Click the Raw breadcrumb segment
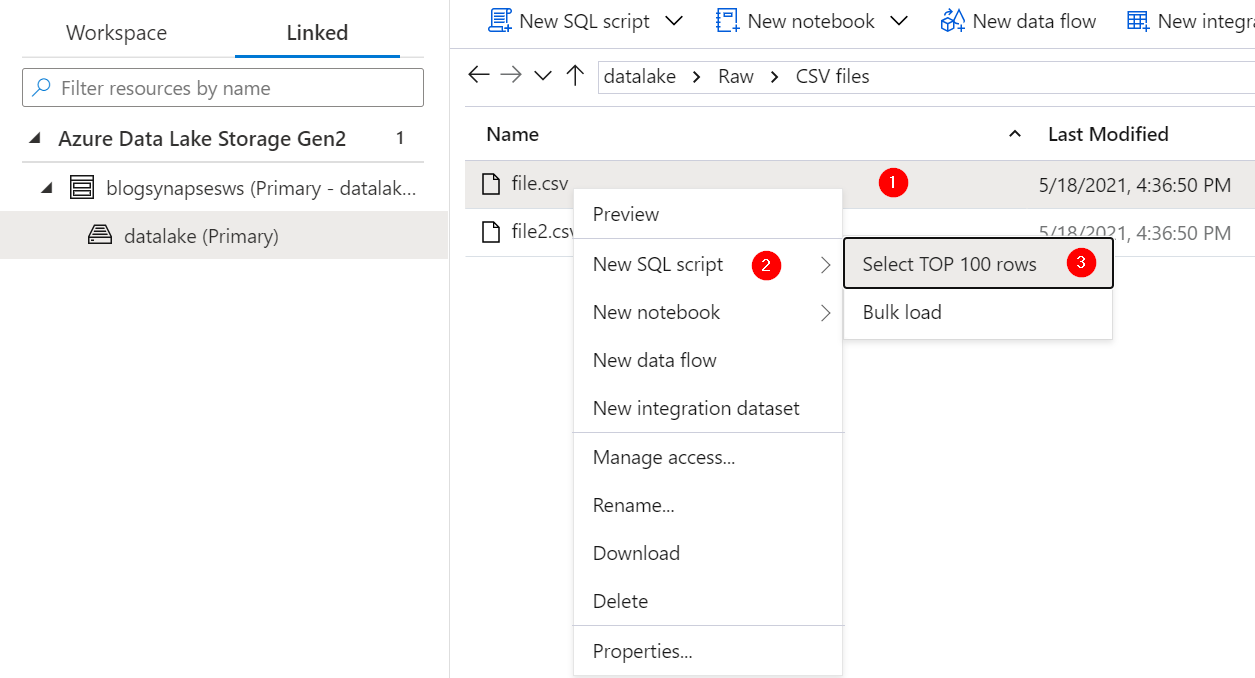1255x678 pixels. tap(736, 76)
